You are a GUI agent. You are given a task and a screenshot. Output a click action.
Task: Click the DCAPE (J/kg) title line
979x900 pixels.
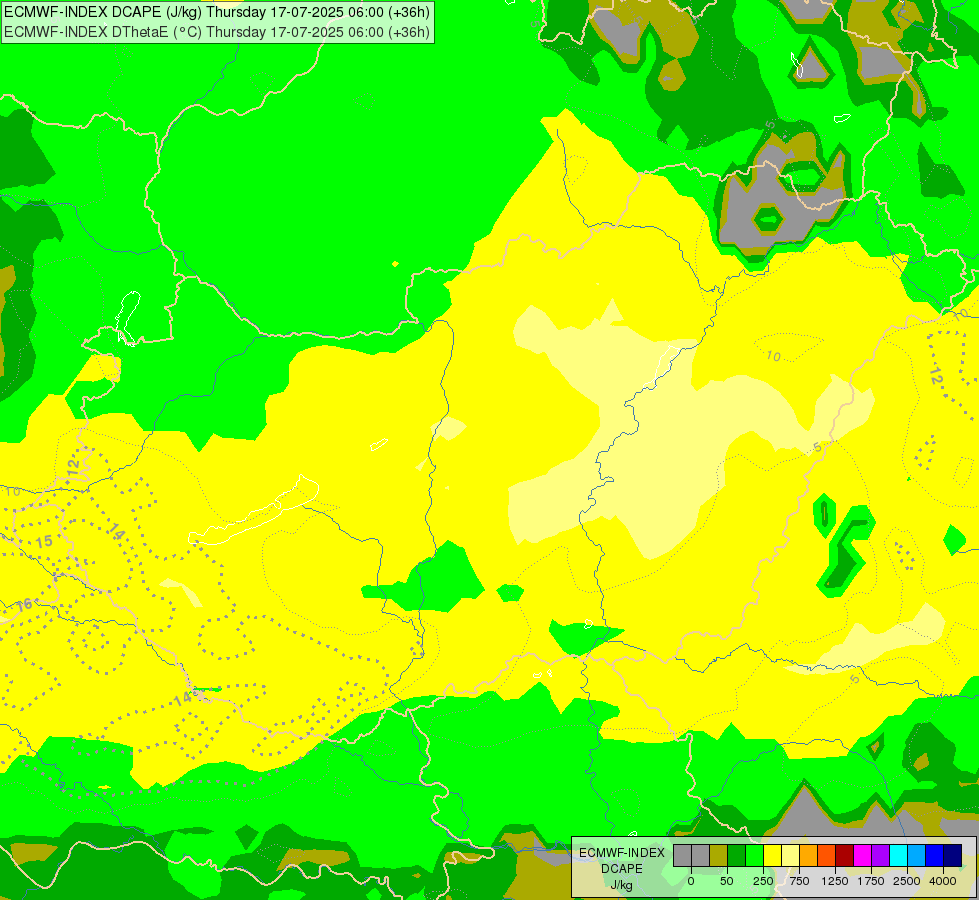(217, 12)
